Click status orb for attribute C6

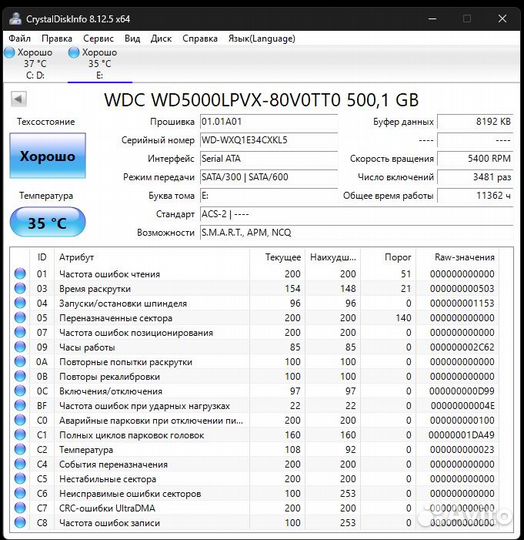pos(20,493)
